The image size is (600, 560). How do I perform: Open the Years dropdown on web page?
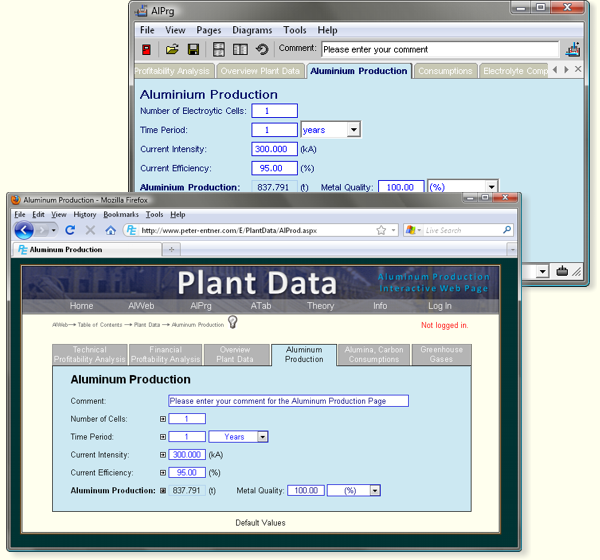point(262,437)
